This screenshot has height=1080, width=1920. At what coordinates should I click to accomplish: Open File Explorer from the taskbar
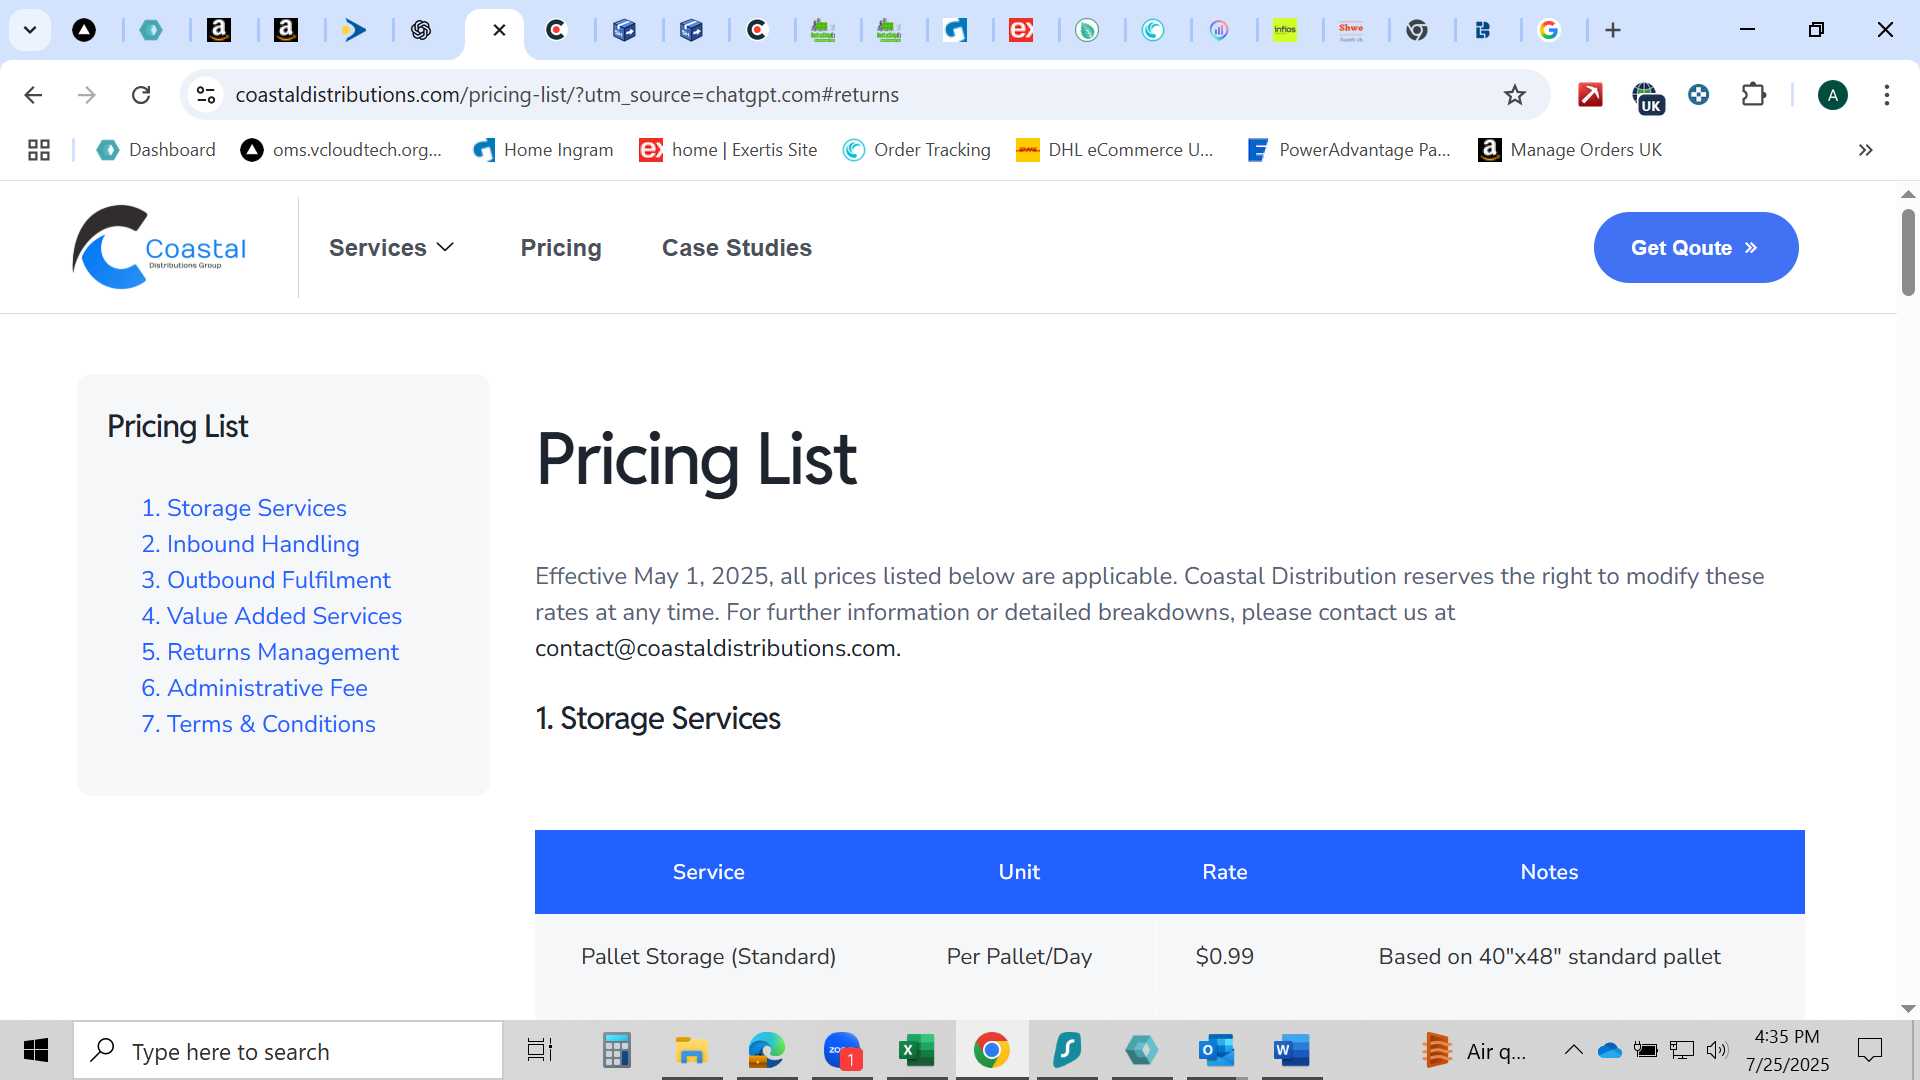click(691, 1051)
